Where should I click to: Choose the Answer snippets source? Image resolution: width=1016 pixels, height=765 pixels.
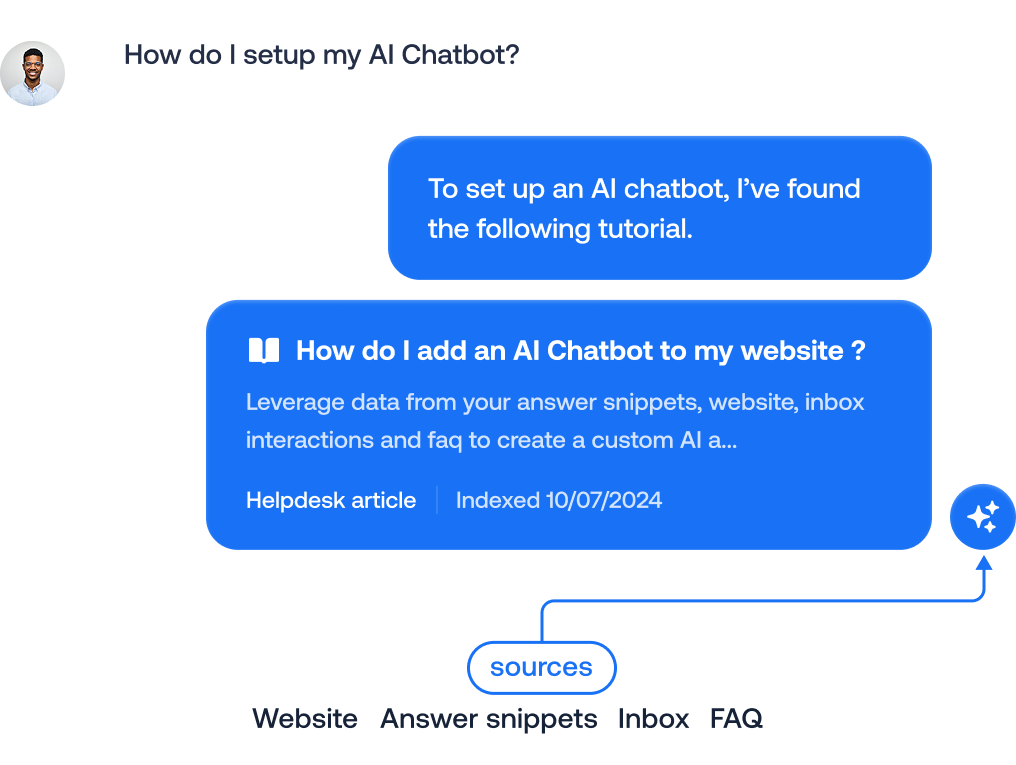[x=489, y=718]
